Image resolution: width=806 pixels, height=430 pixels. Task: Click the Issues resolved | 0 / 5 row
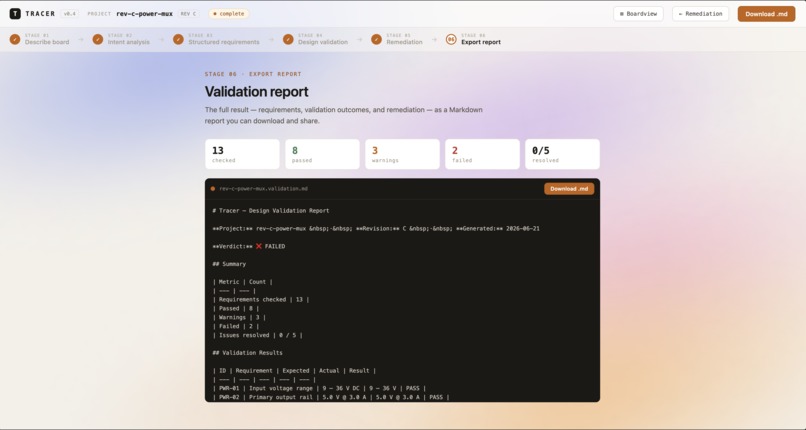click(x=258, y=335)
